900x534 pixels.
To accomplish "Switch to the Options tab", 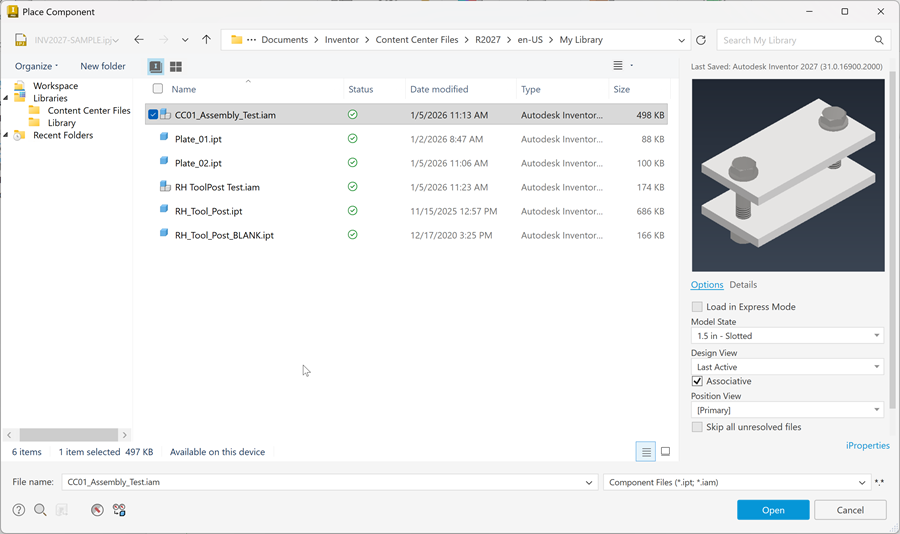I will 707,285.
